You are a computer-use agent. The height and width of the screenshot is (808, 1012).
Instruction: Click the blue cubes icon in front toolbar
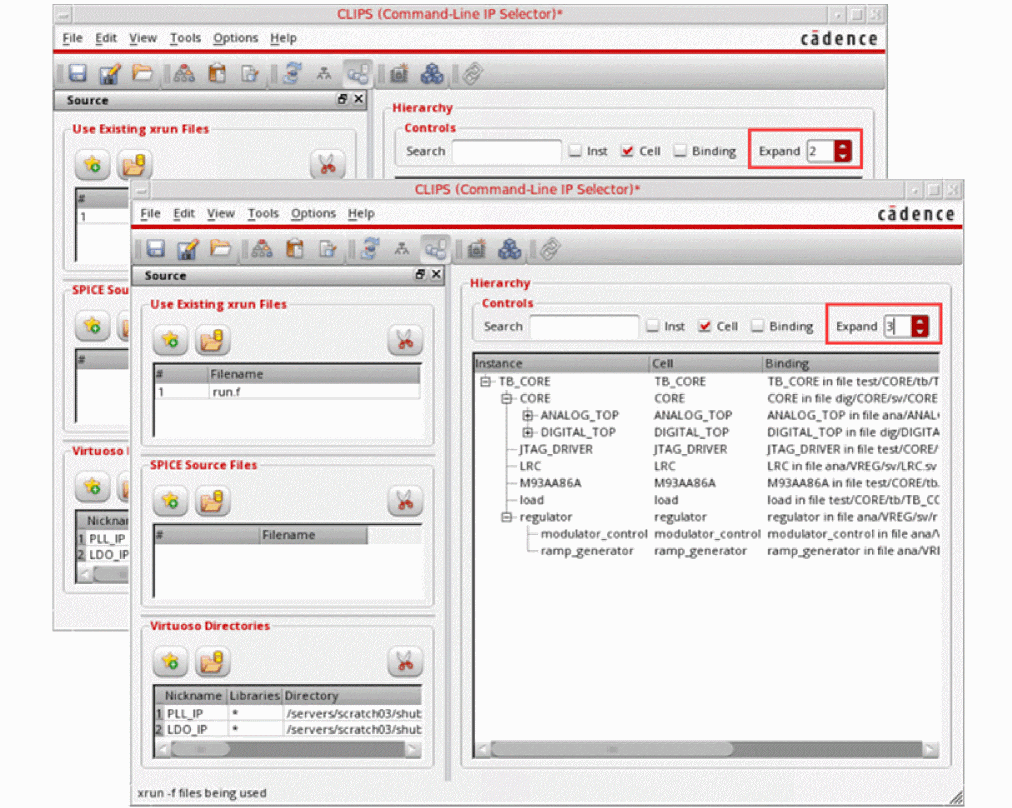(x=509, y=248)
